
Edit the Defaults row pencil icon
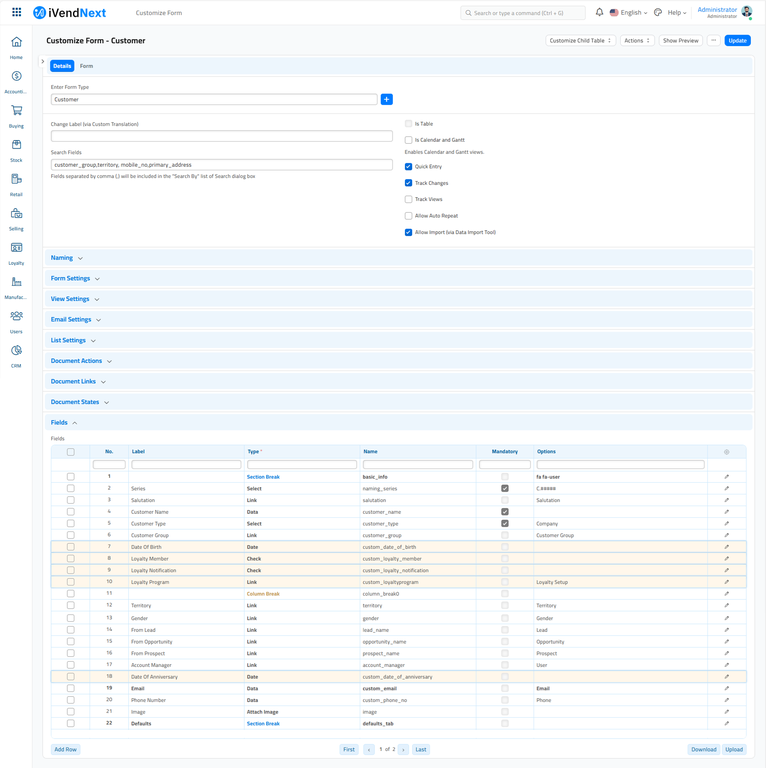(726, 723)
